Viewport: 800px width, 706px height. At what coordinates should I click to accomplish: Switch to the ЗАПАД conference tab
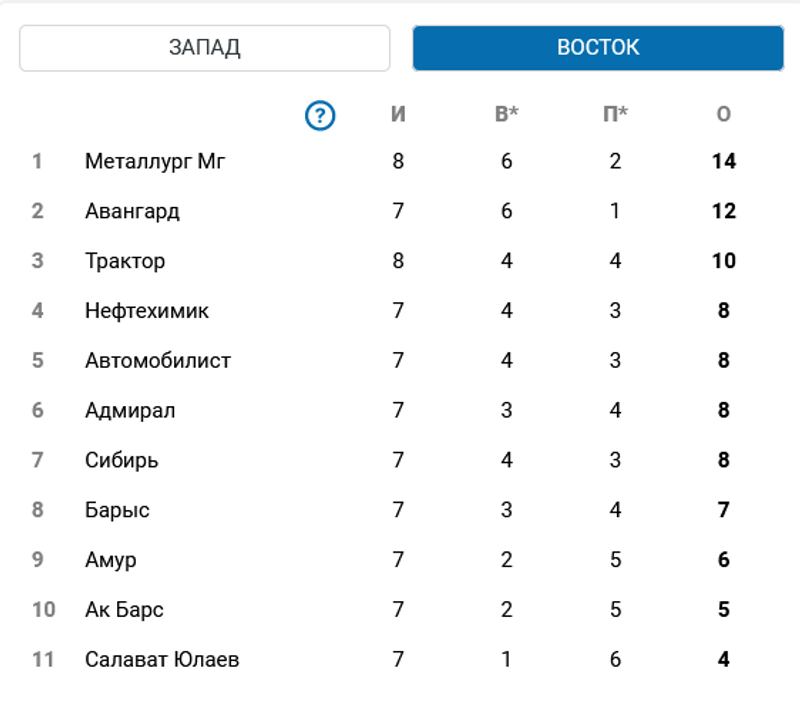[204, 48]
